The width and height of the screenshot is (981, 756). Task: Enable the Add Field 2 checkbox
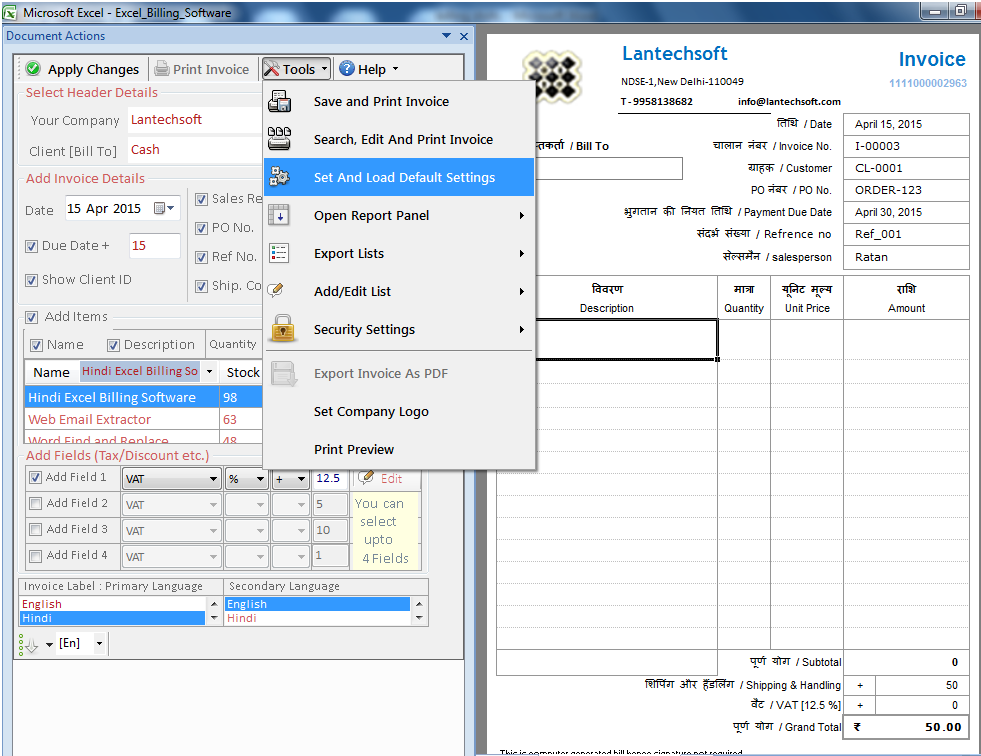coord(36,503)
